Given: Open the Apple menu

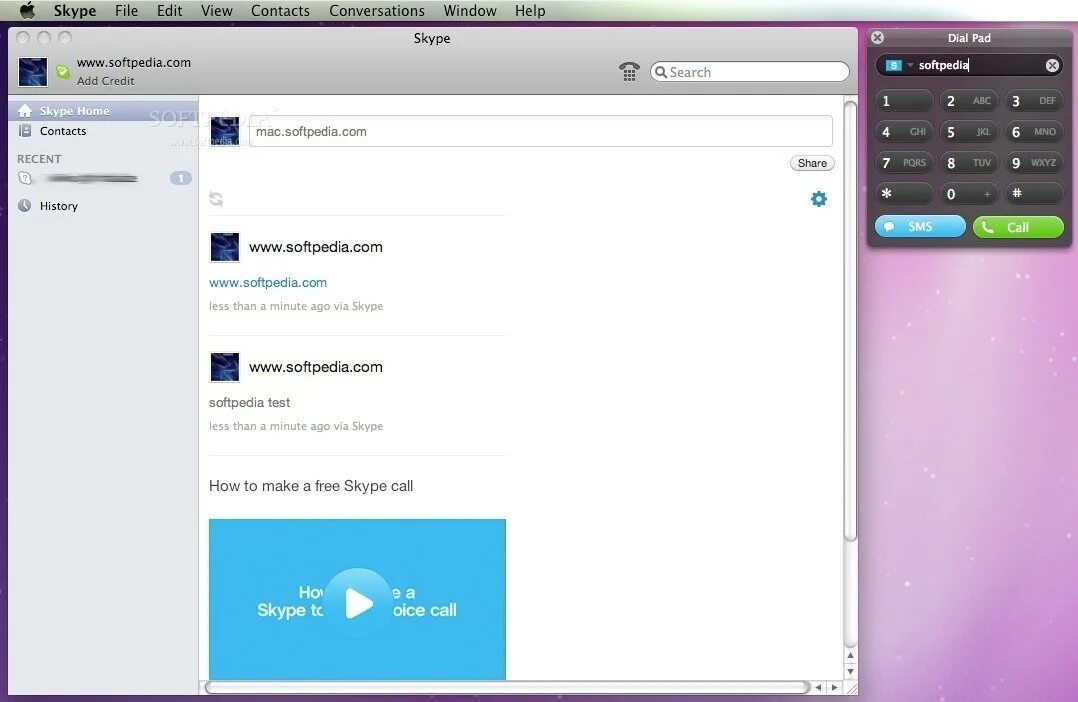Looking at the screenshot, I should (27, 10).
